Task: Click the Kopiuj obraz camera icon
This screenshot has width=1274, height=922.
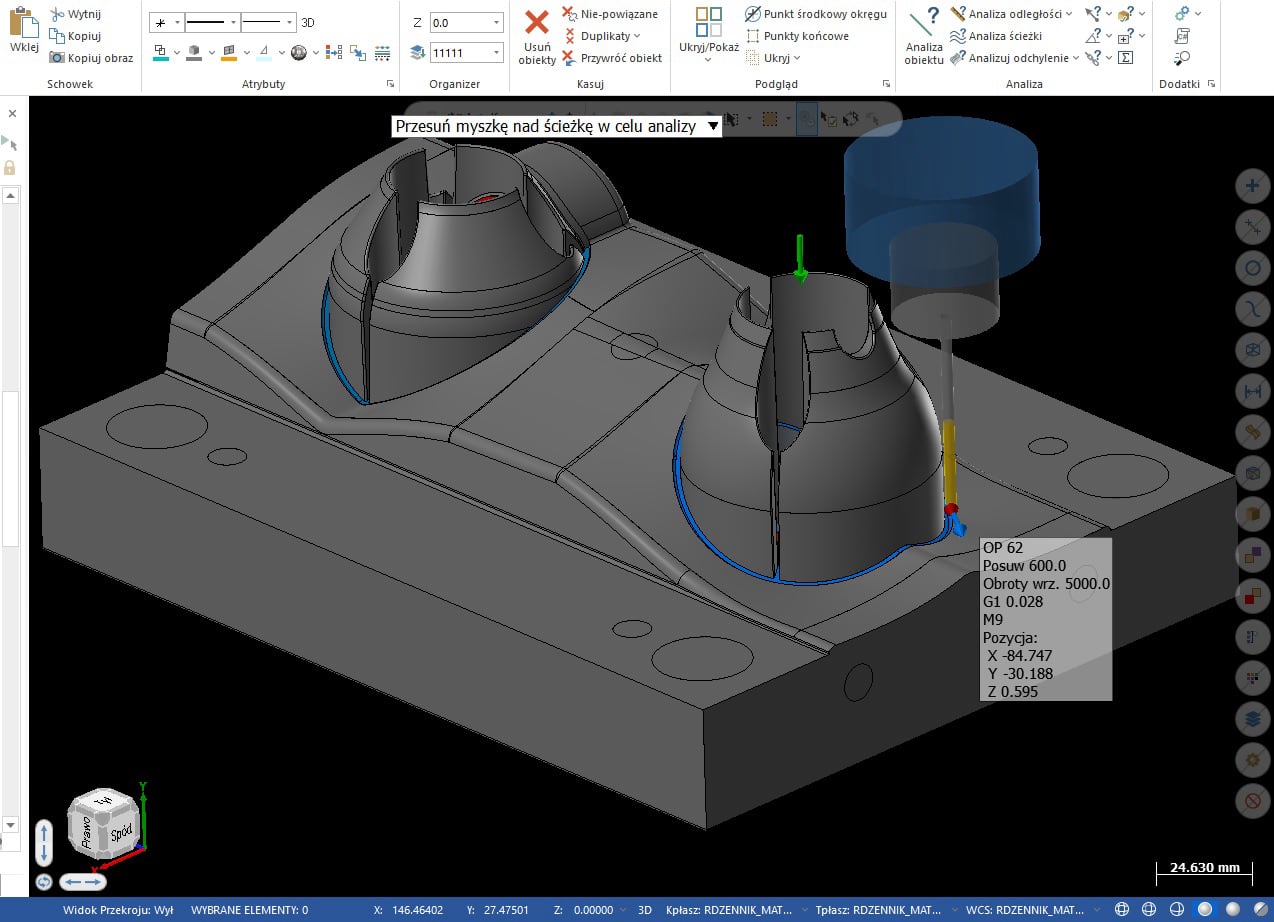Action: [x=58, y=58]
